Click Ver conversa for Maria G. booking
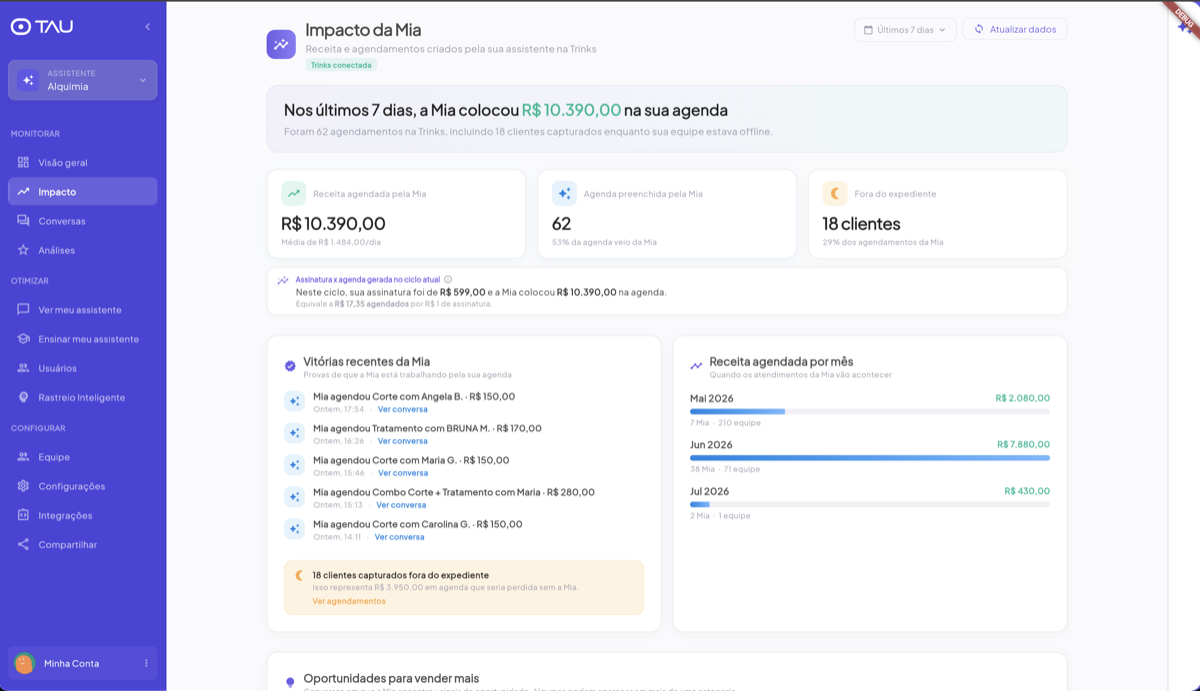The height and width of the screenshot is (691, 1200). 403,473
